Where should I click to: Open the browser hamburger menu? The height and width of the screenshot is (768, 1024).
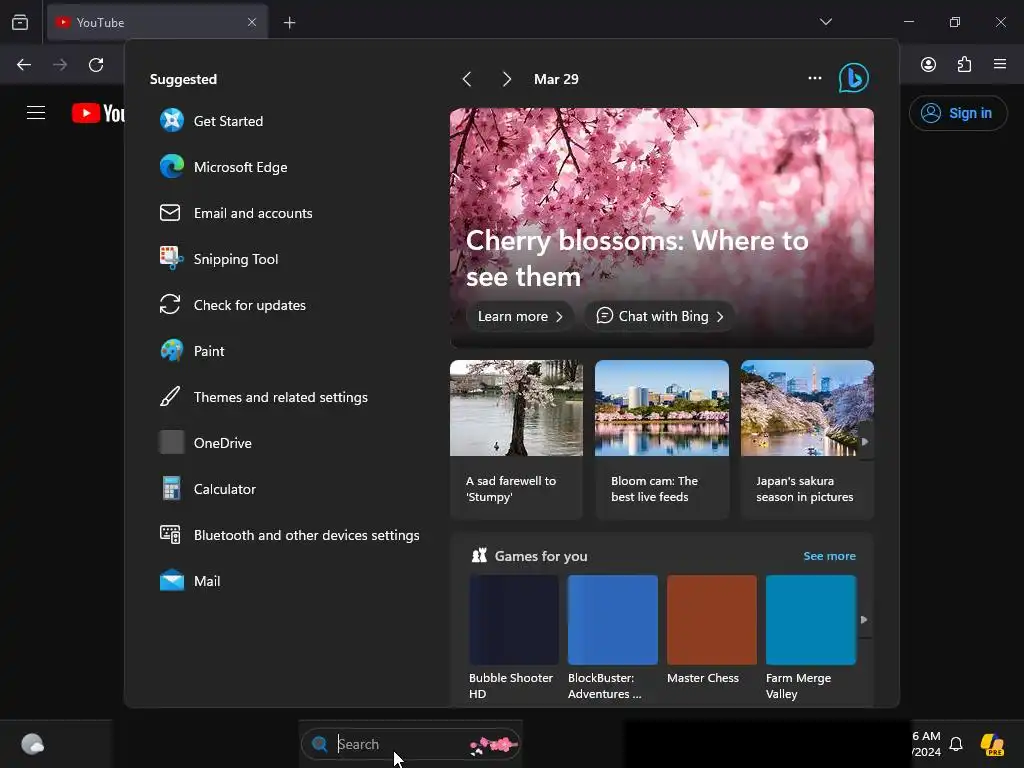coord(1000,64)
